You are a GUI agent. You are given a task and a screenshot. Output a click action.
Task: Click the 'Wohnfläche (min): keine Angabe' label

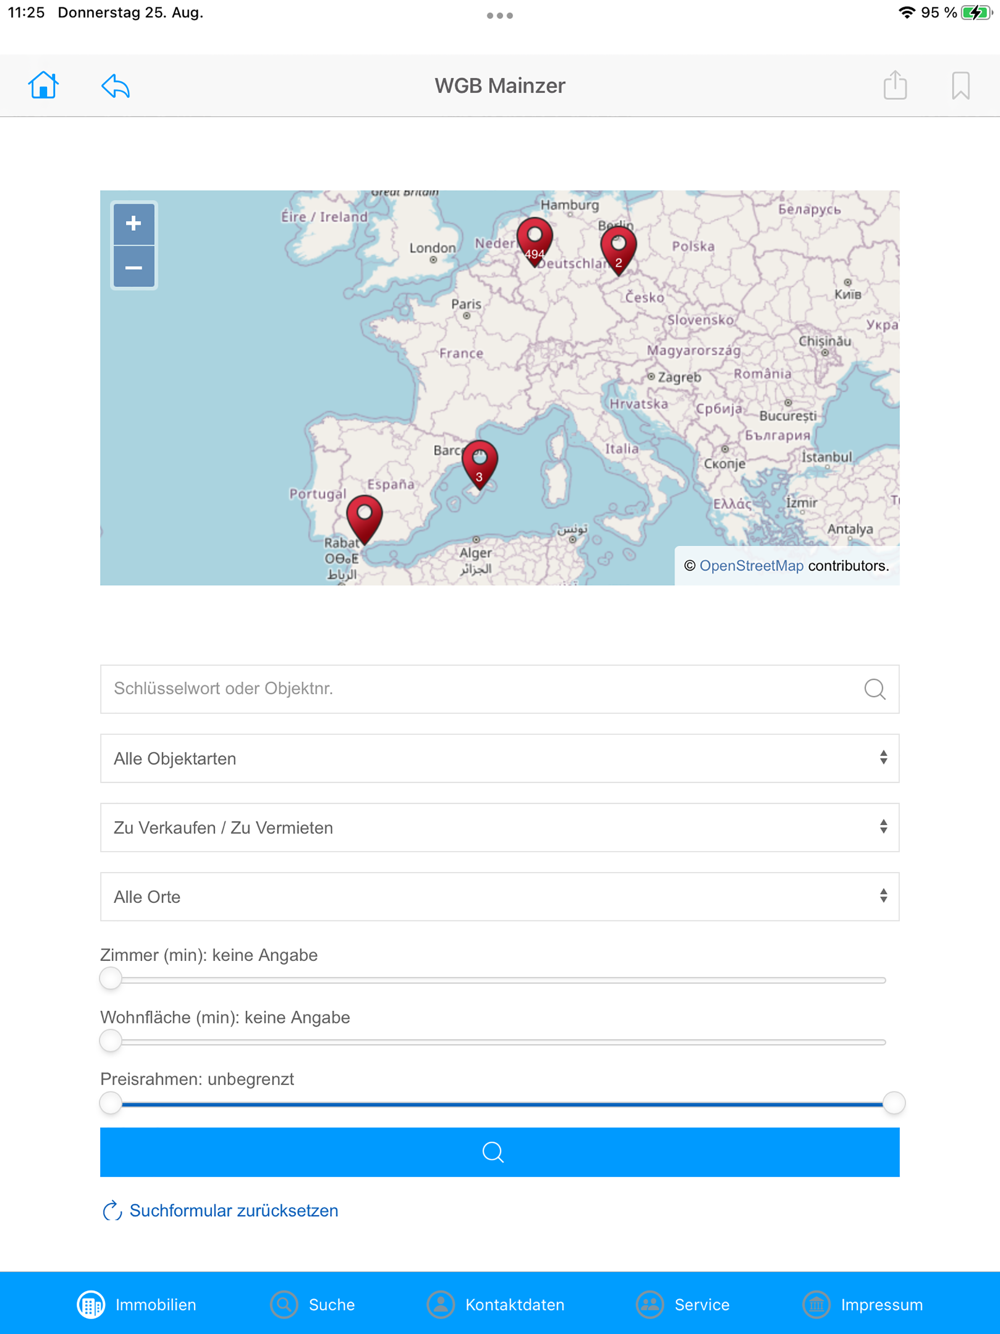[225, 1017]
